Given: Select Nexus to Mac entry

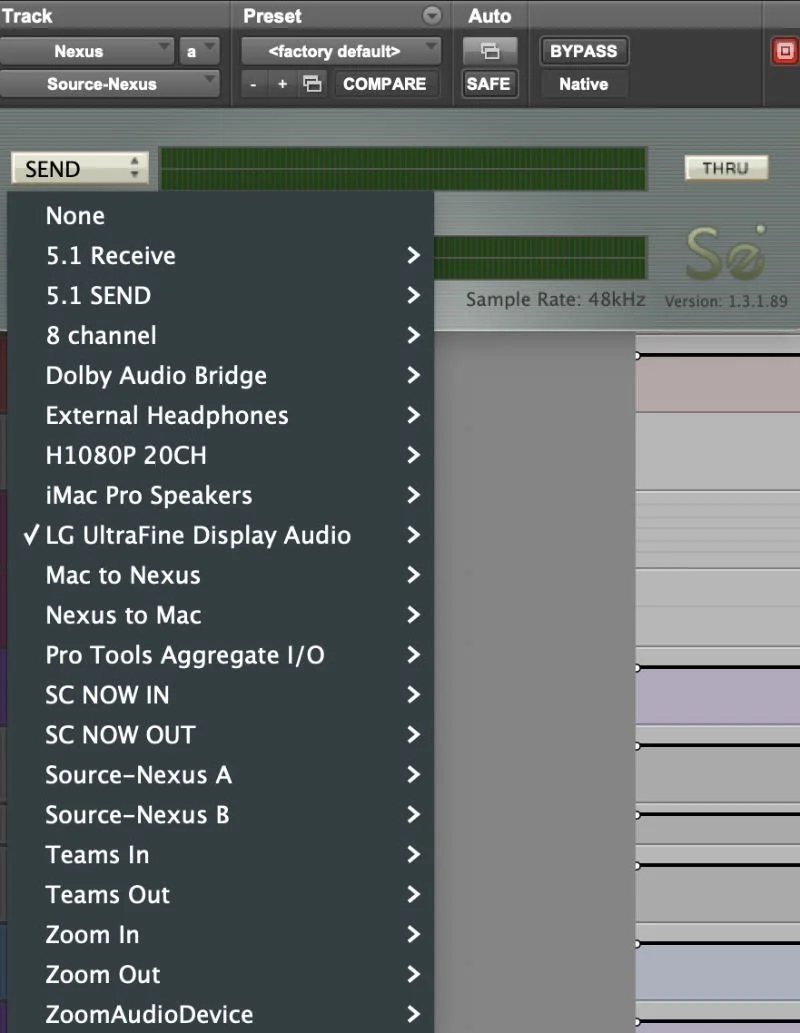Looking at the screenshot, I should tap(221, 615).
